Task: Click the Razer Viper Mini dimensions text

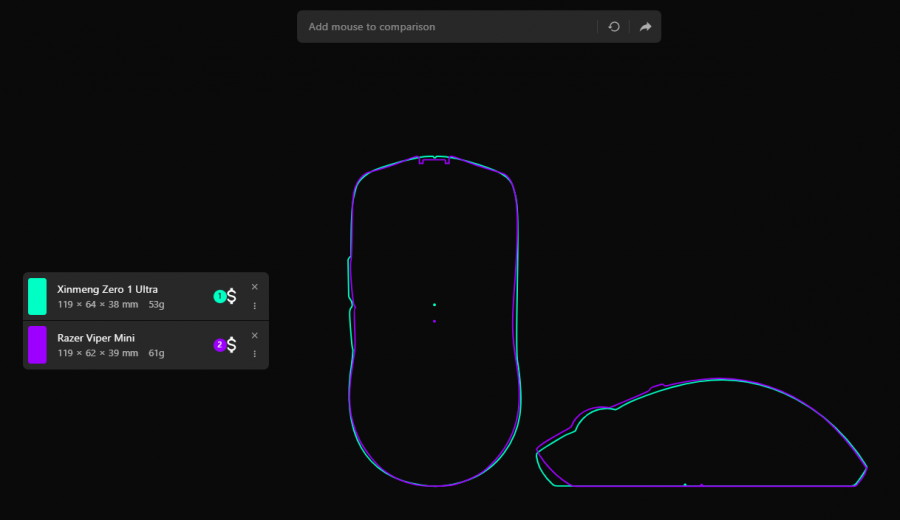Action: point(98,353)
